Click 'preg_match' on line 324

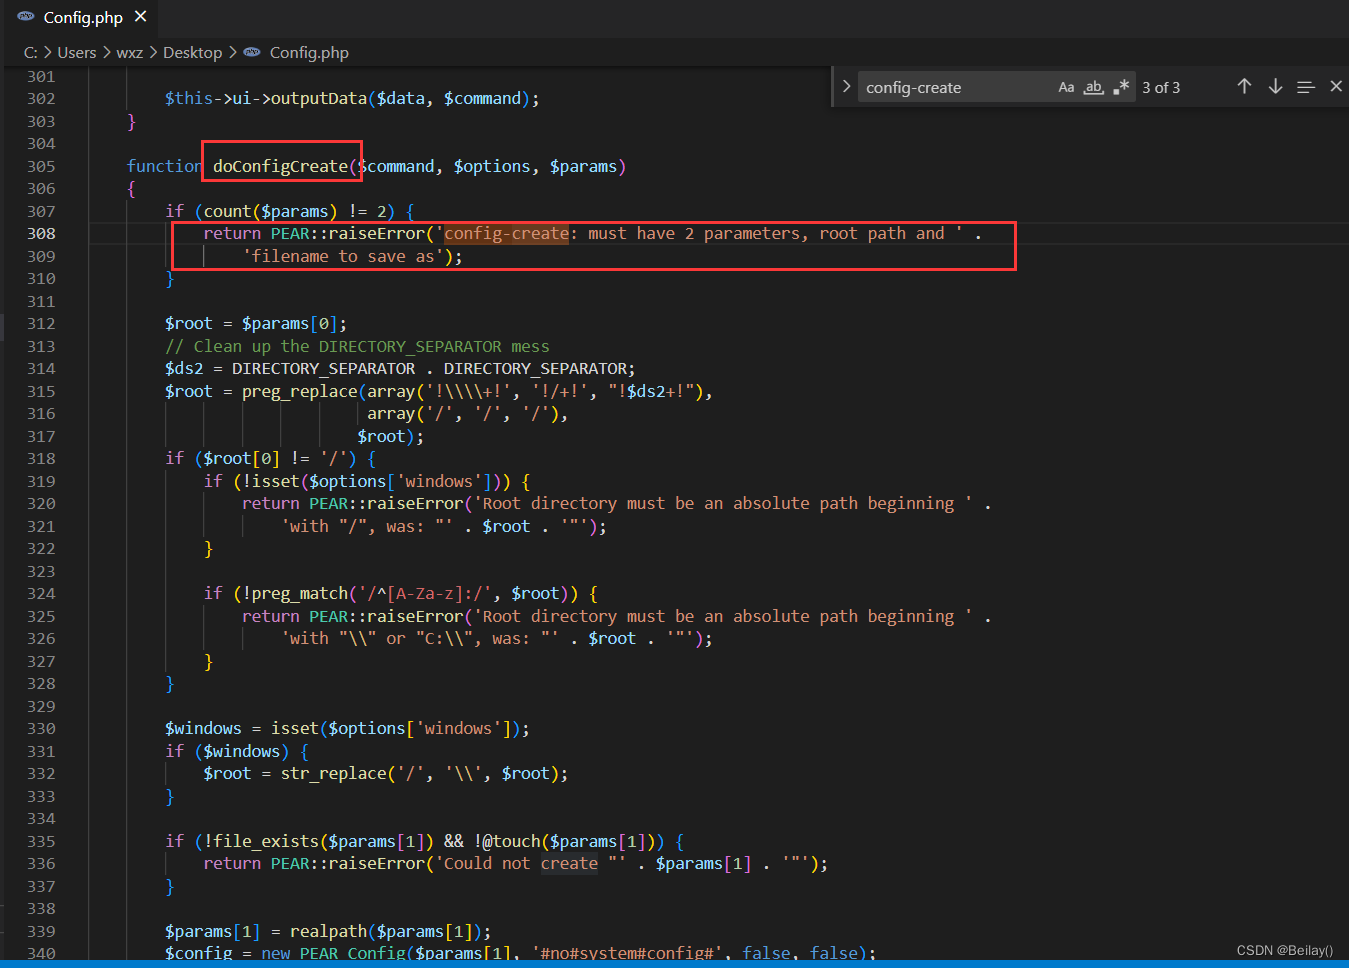(x=299, y=594)
